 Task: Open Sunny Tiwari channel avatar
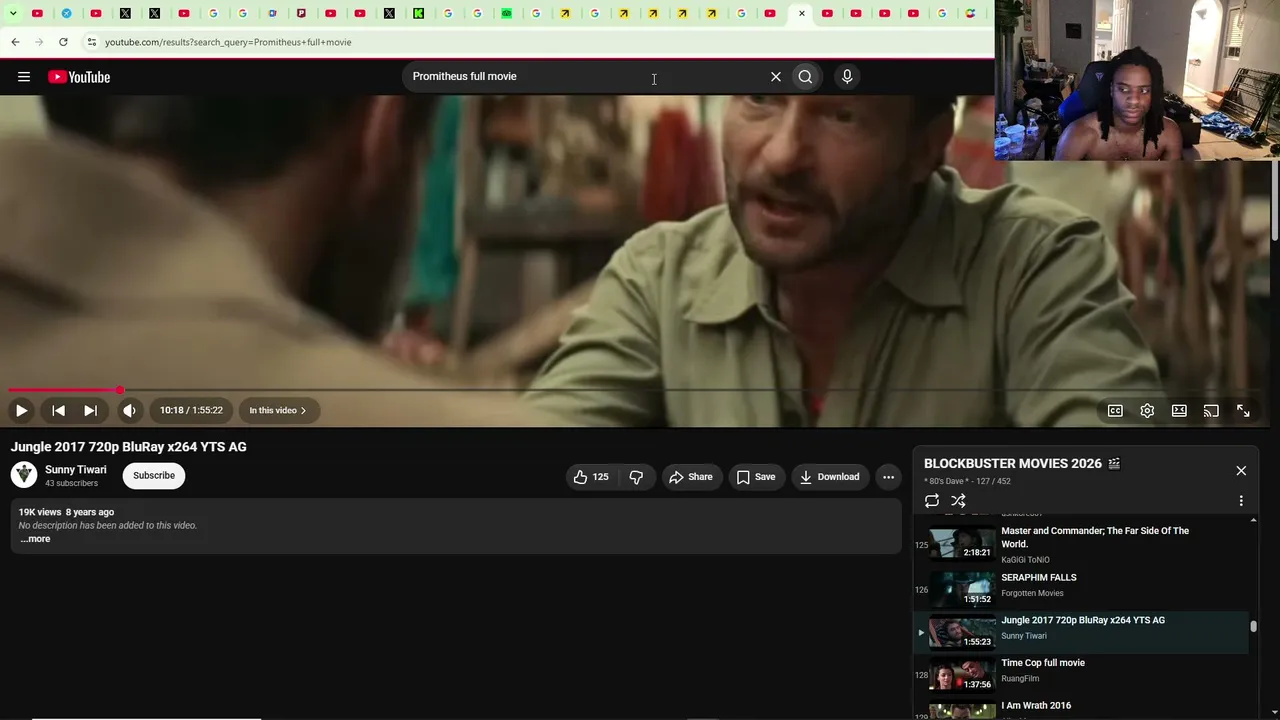point(24,475)
